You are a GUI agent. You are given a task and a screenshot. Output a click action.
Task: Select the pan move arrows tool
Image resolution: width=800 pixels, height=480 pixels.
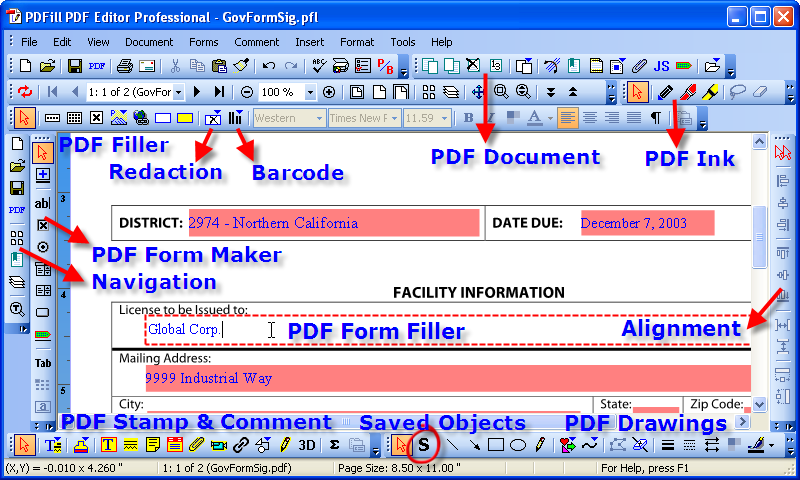[478, 92]
